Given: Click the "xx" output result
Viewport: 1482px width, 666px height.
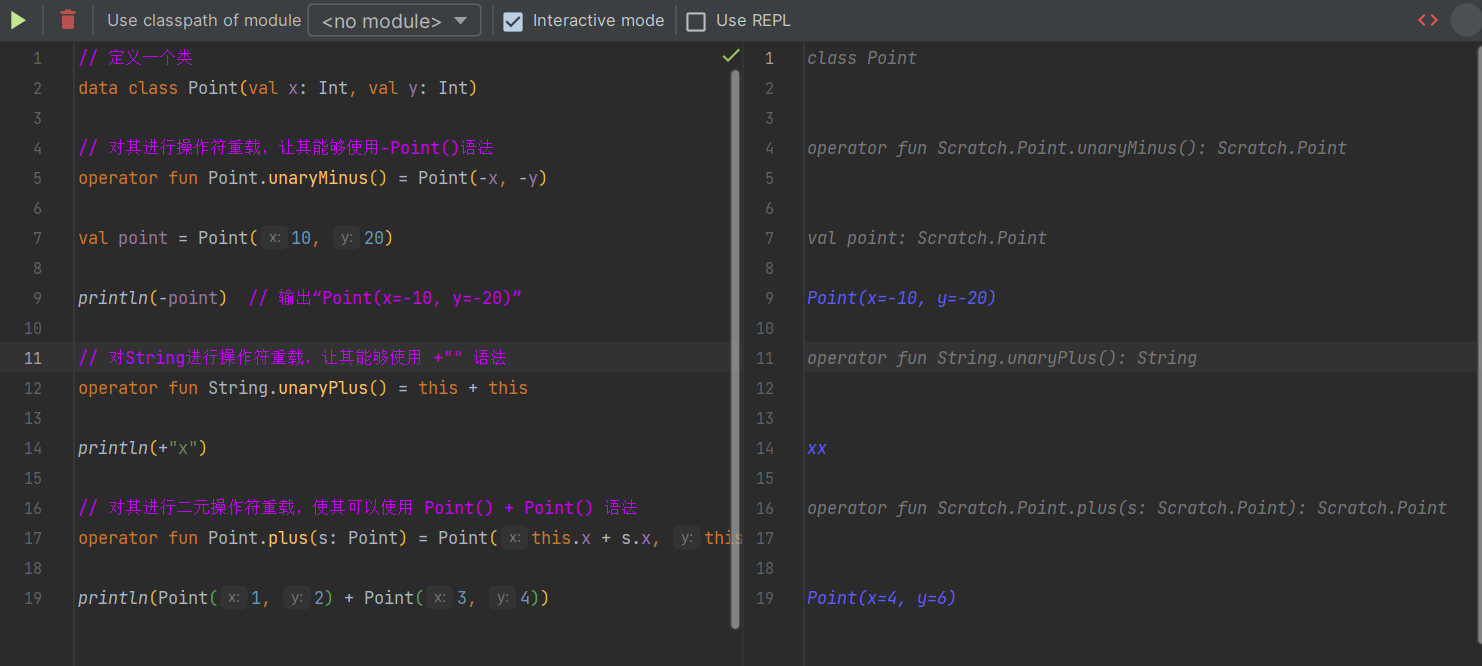Looking at the screenshot, I should coord(817,448).
